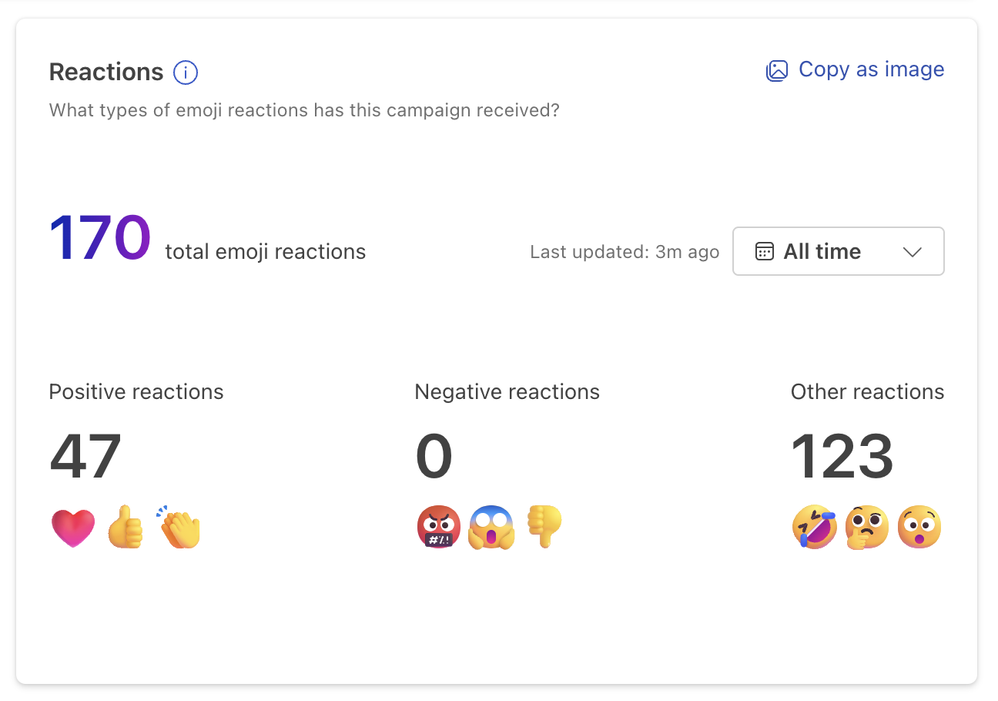Click the thinking face emoji
This screenshot has width=998, height=701.
click(x=867, y=527)
